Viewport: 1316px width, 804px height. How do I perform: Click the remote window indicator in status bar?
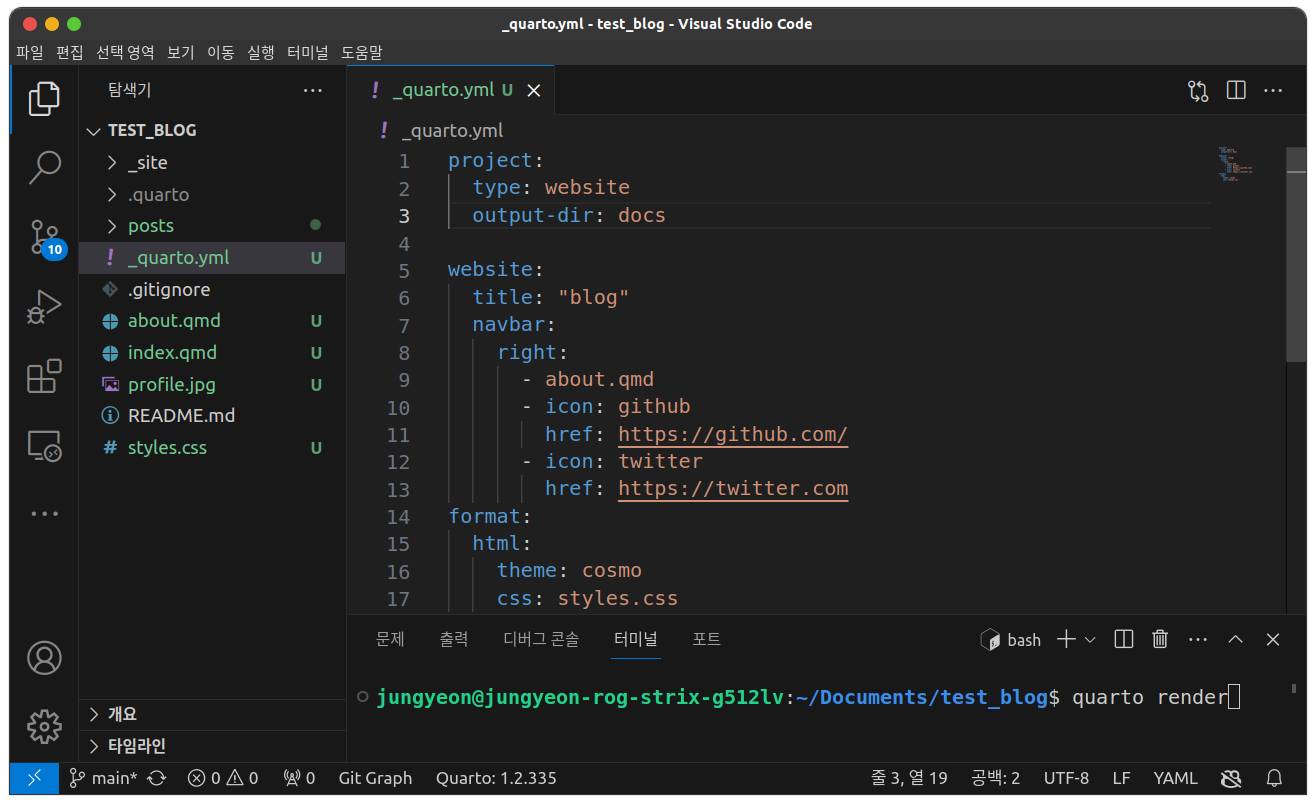[34, 778]
